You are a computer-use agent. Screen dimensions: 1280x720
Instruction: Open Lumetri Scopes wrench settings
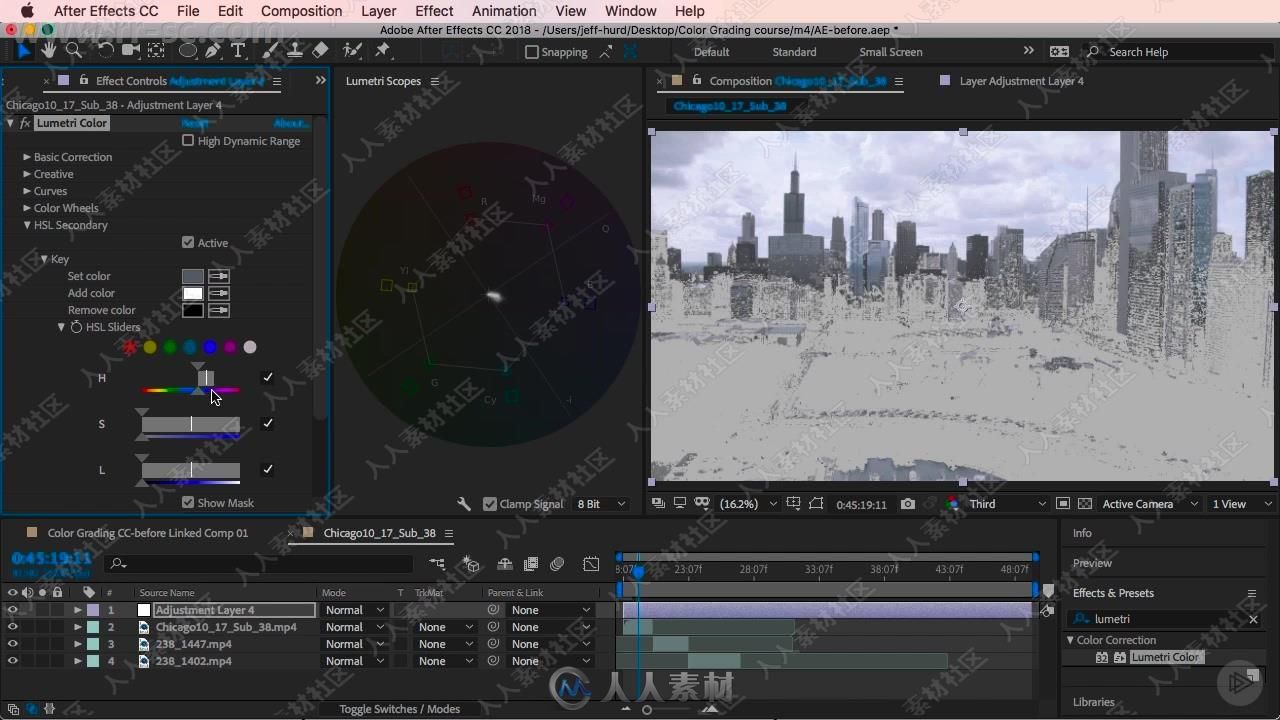464,504
